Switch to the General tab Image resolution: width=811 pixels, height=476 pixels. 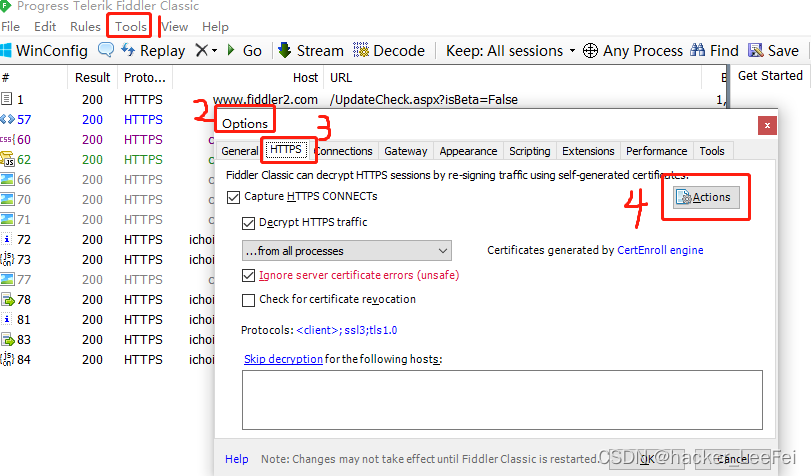pyautogui.click(x=239, y=151)
